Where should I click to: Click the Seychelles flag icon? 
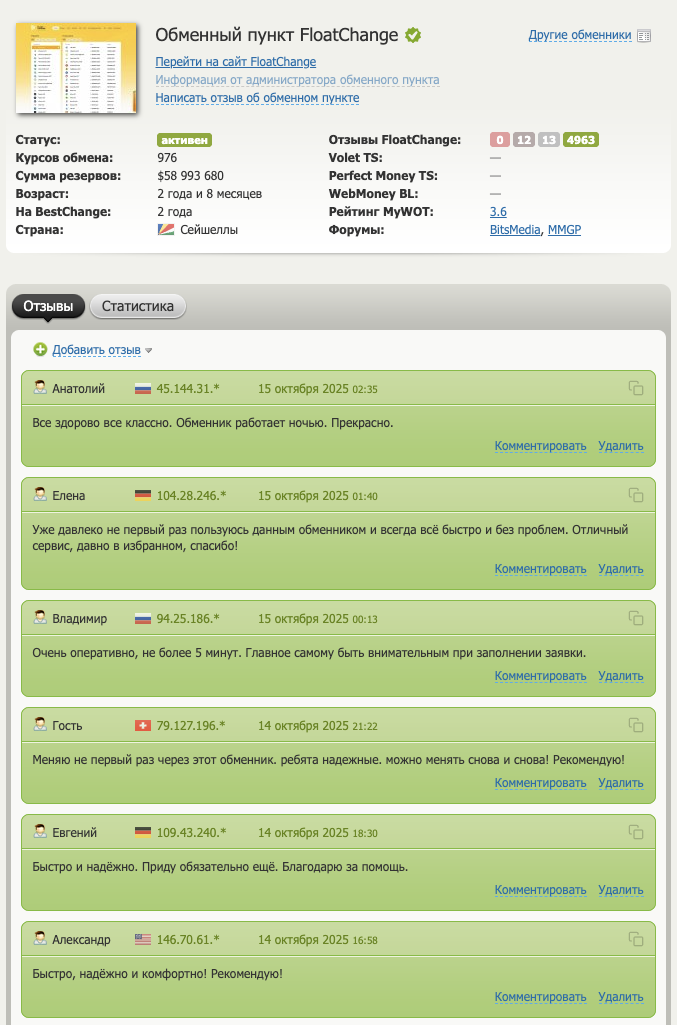click(166, 229)
